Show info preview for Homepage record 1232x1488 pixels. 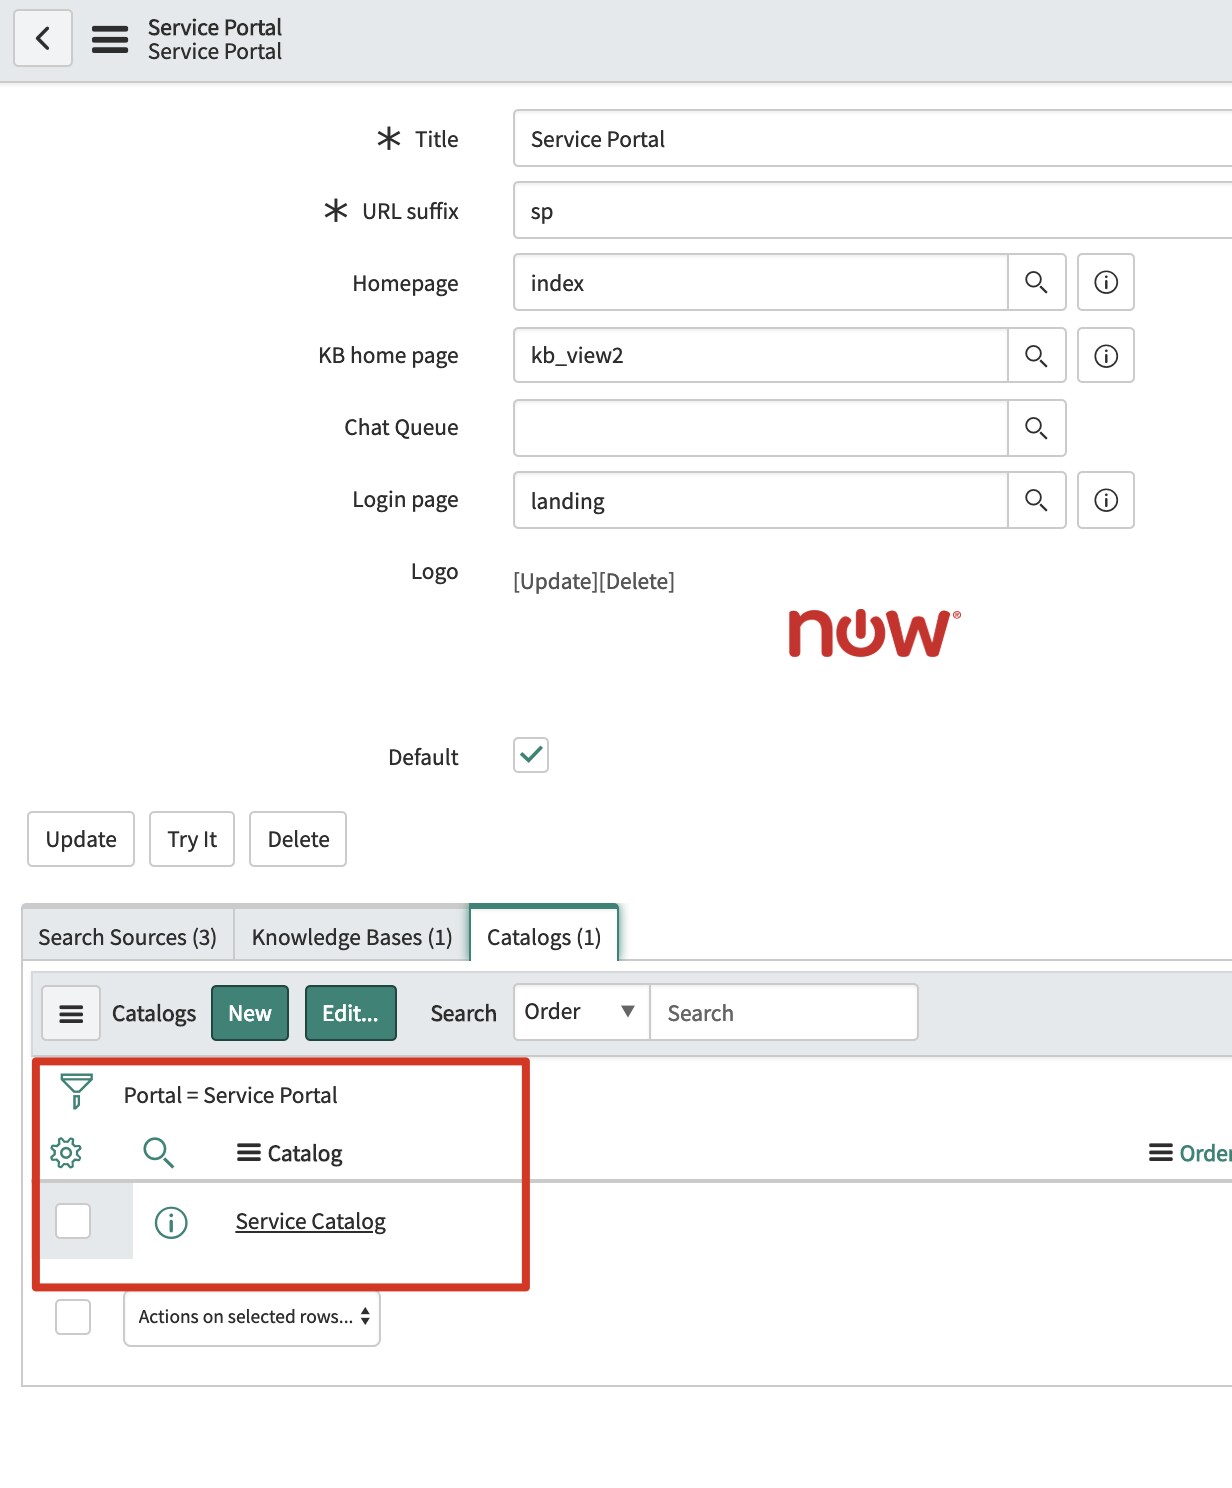1106,283
